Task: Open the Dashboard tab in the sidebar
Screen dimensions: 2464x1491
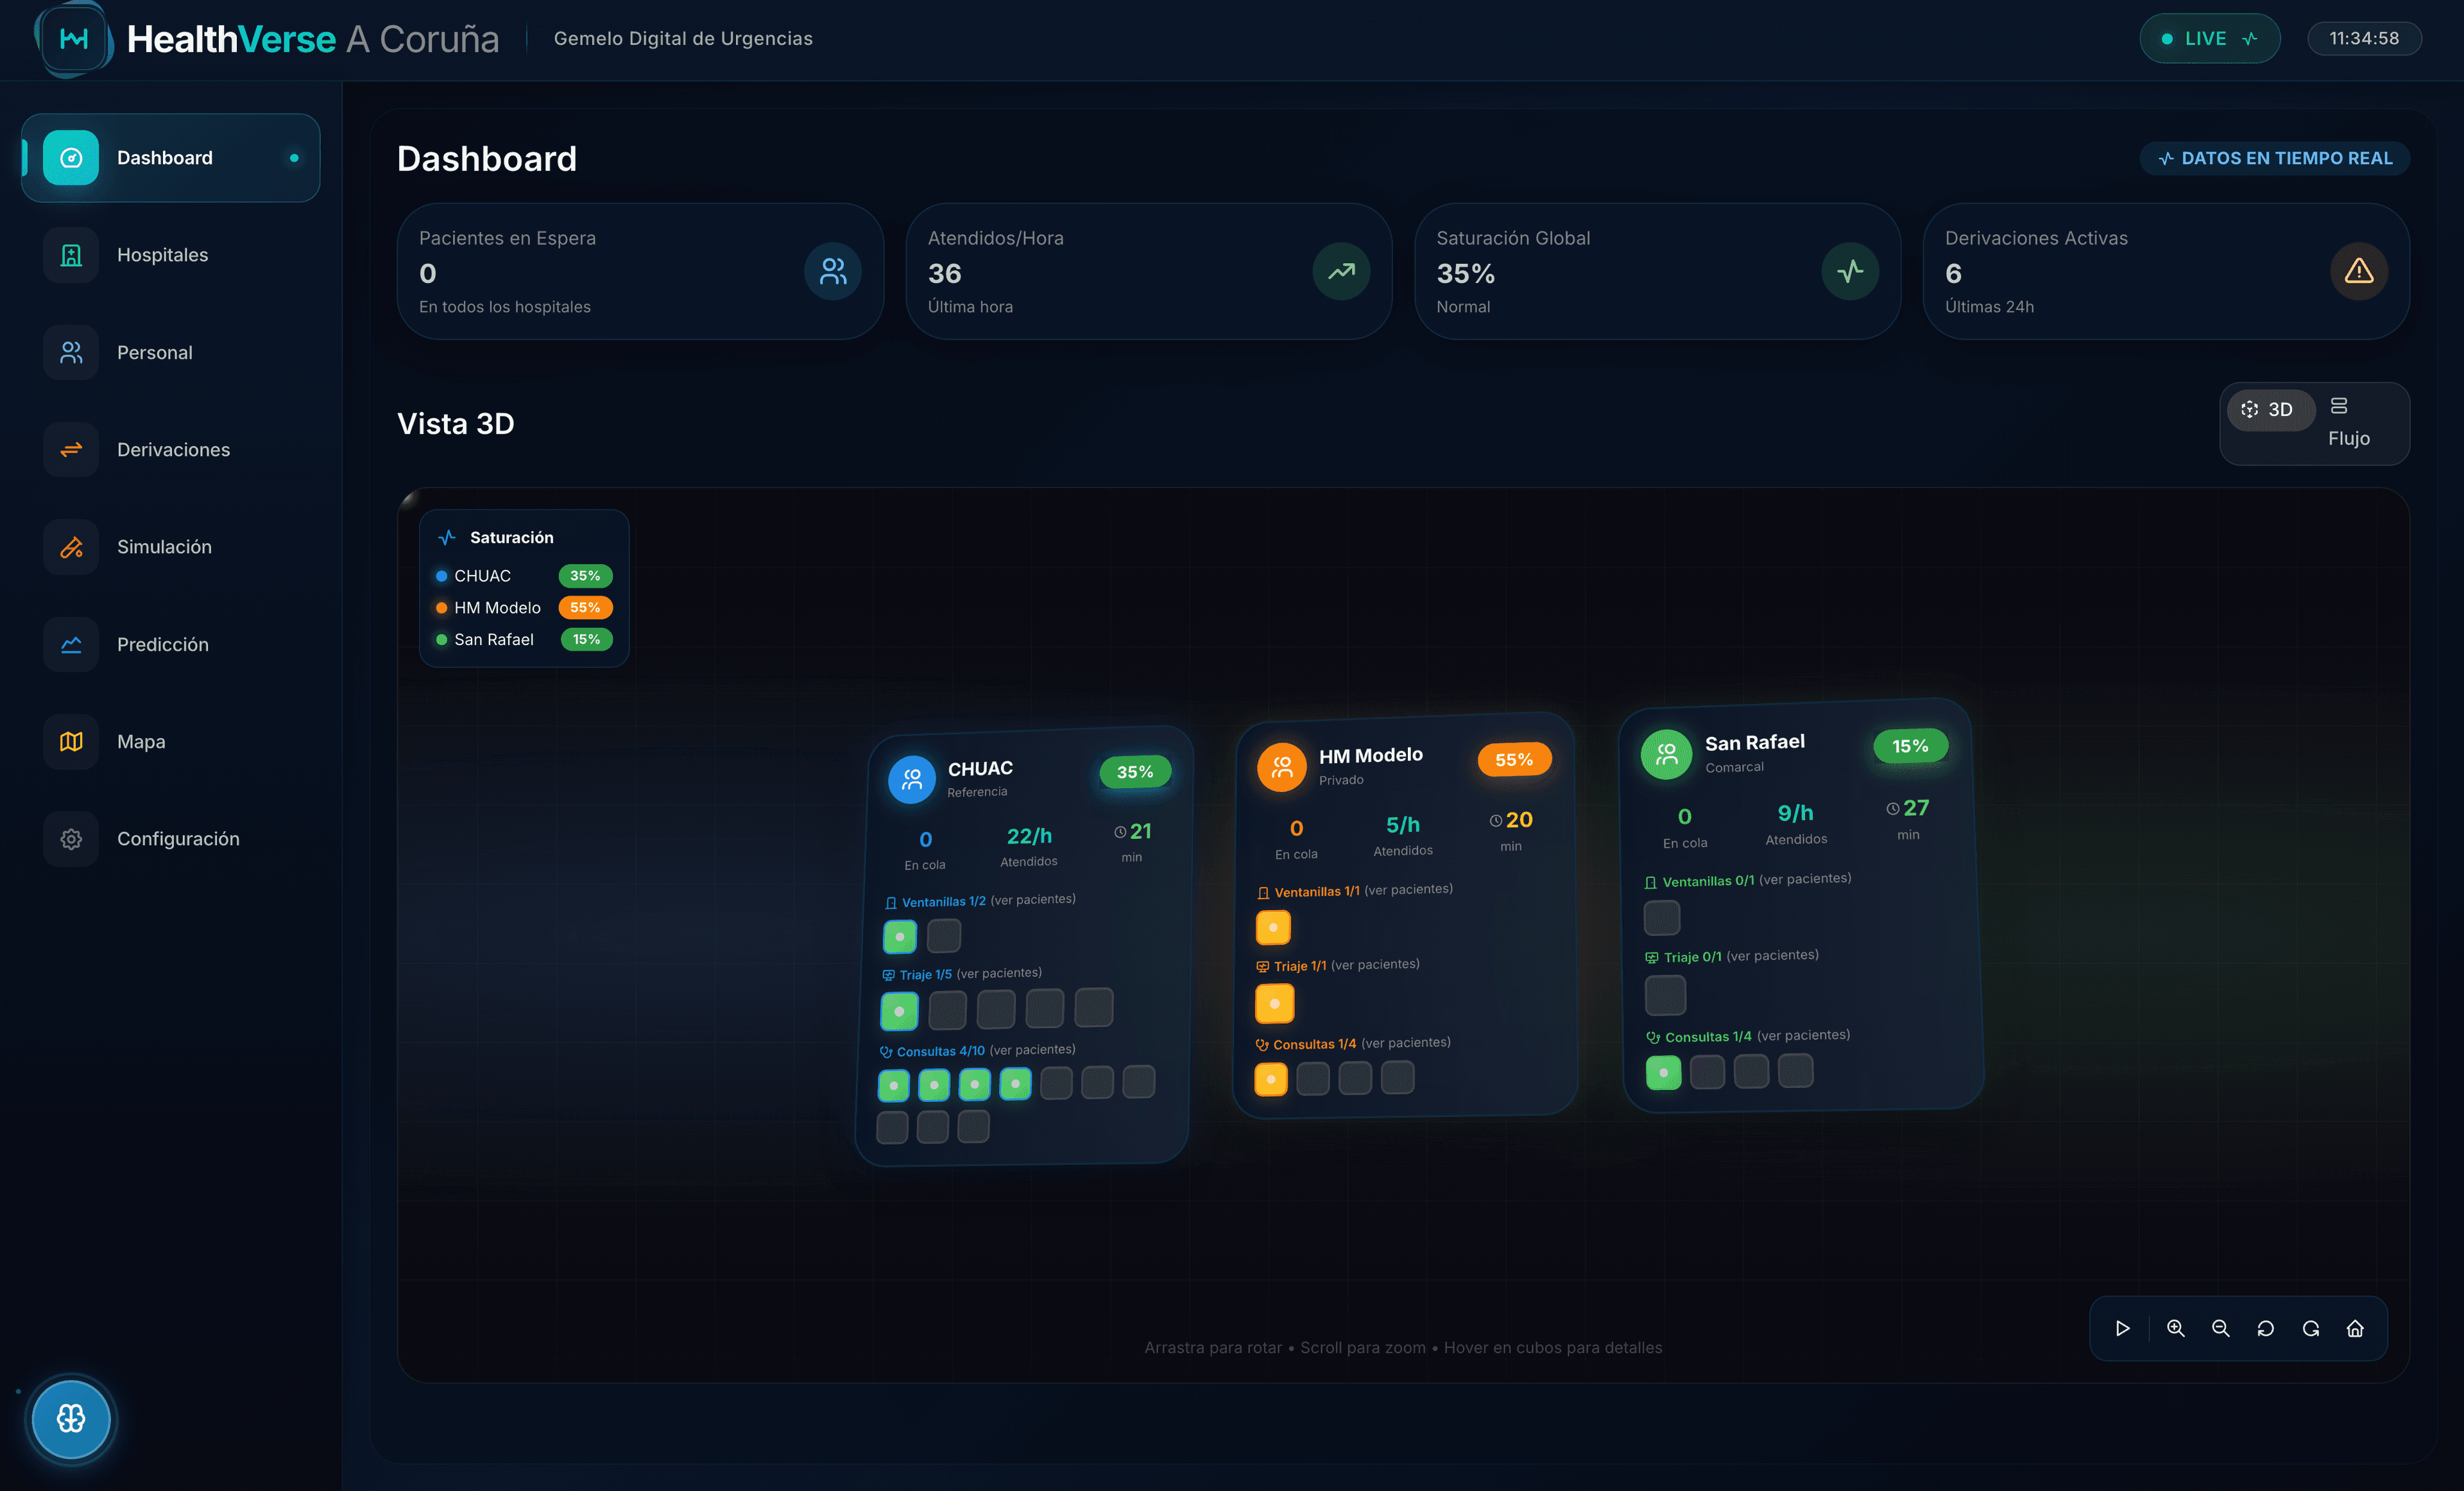Action: pos(165,157)
